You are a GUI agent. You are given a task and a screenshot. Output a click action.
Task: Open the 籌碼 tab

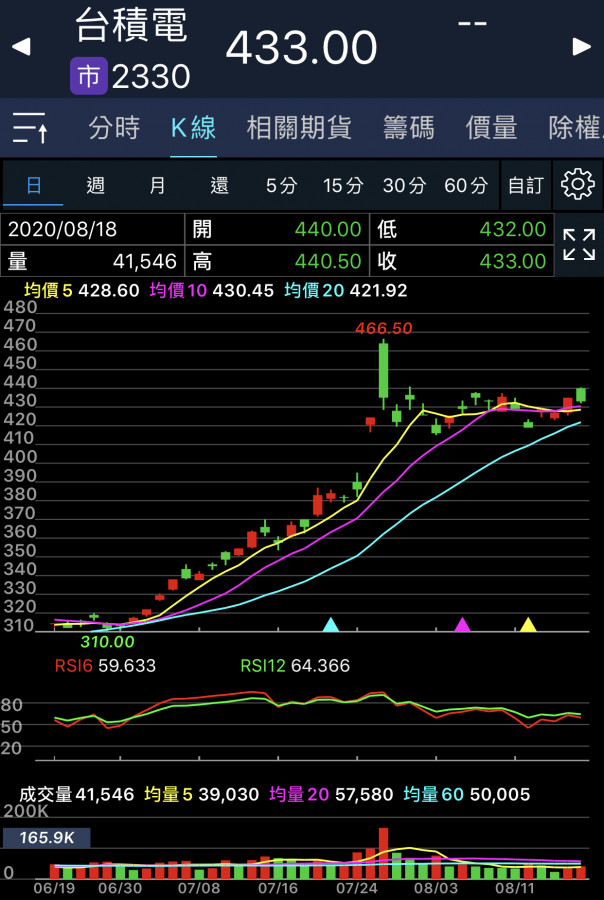(408, 128)
